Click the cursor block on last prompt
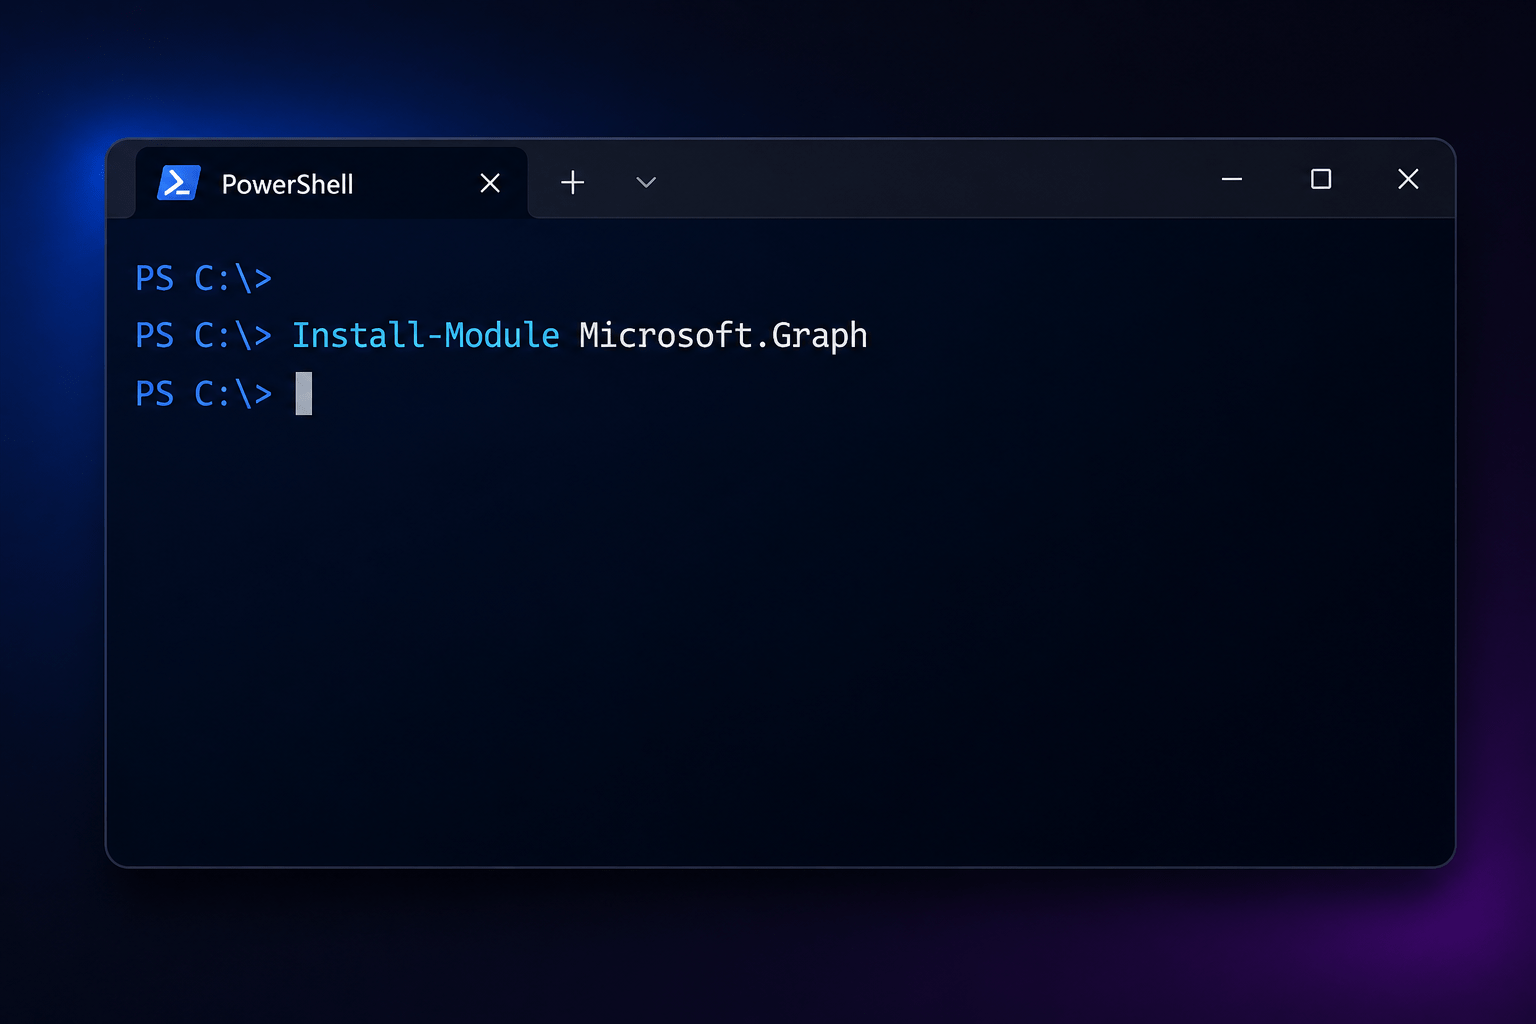The image size is (1536, 1024). pyautogui.click(x=304, y=393)
